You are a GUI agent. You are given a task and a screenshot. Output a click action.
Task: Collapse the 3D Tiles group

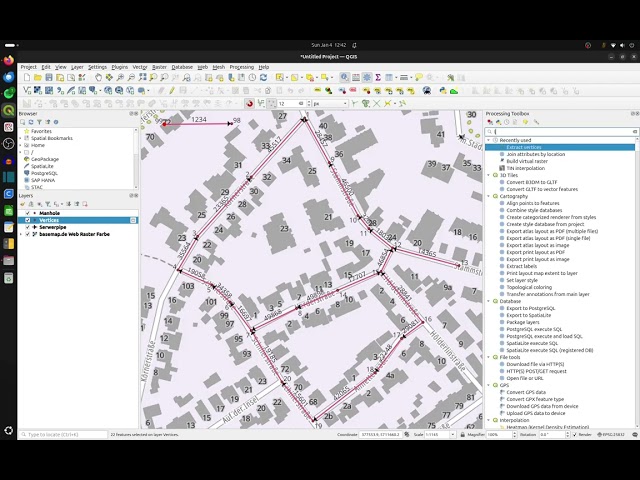point(489,175)
